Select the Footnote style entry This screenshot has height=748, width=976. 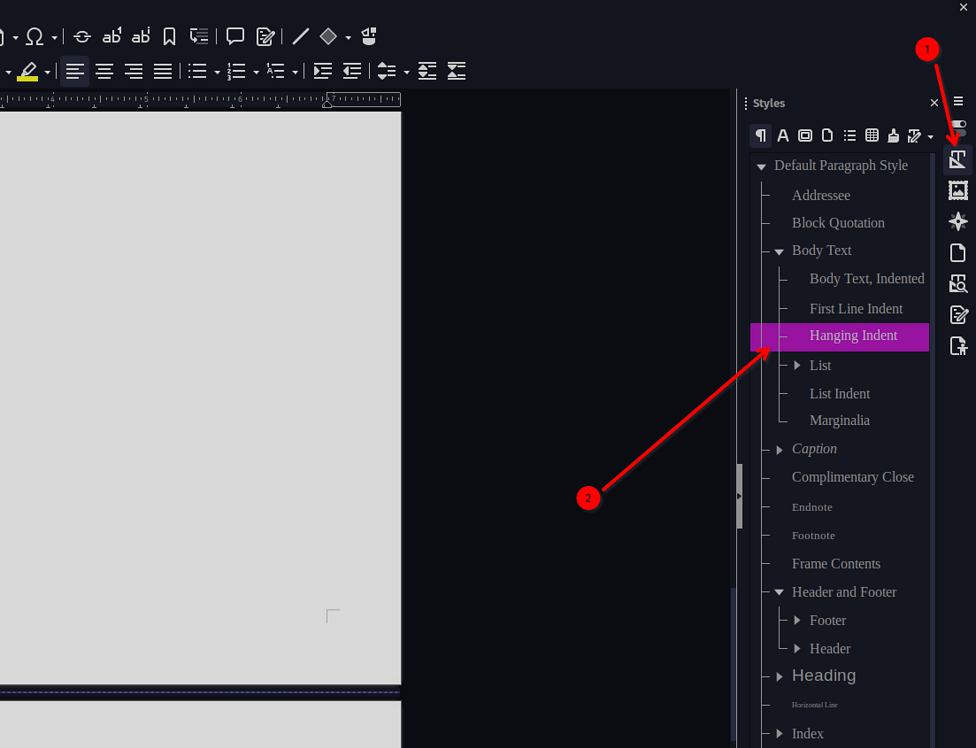(x=813, y=535)
